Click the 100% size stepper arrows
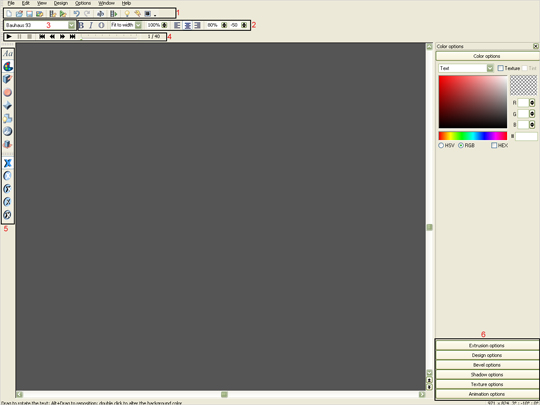540x405 pixels. (164, 25)
